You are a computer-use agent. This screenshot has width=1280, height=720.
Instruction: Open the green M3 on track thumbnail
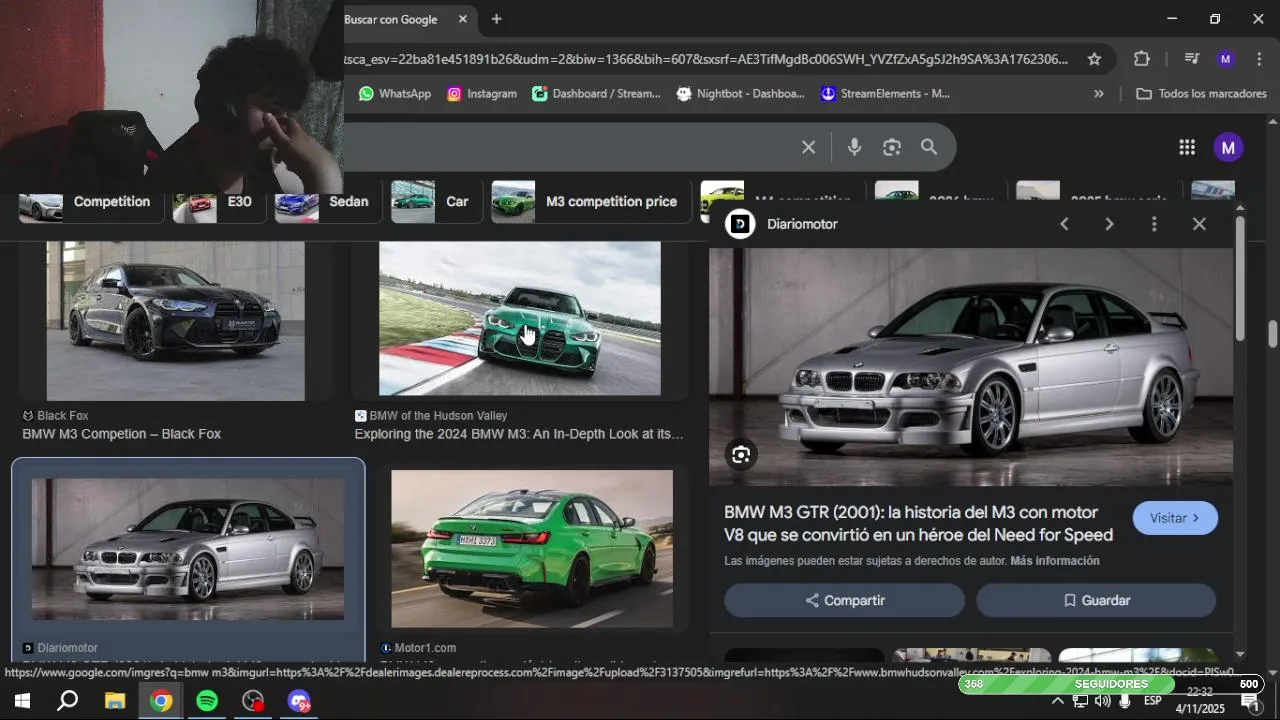tap(520, 318)
